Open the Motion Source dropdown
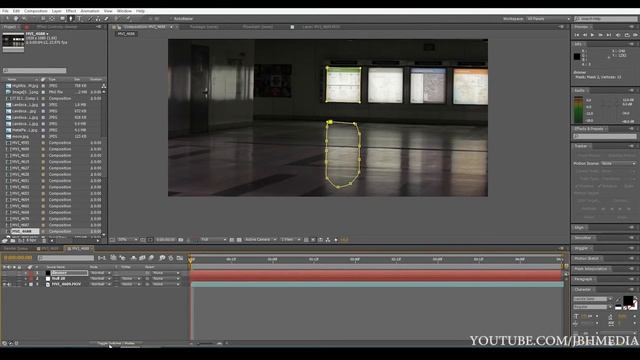Viewport: 640px width, 360px height. (x=618, y=164)
